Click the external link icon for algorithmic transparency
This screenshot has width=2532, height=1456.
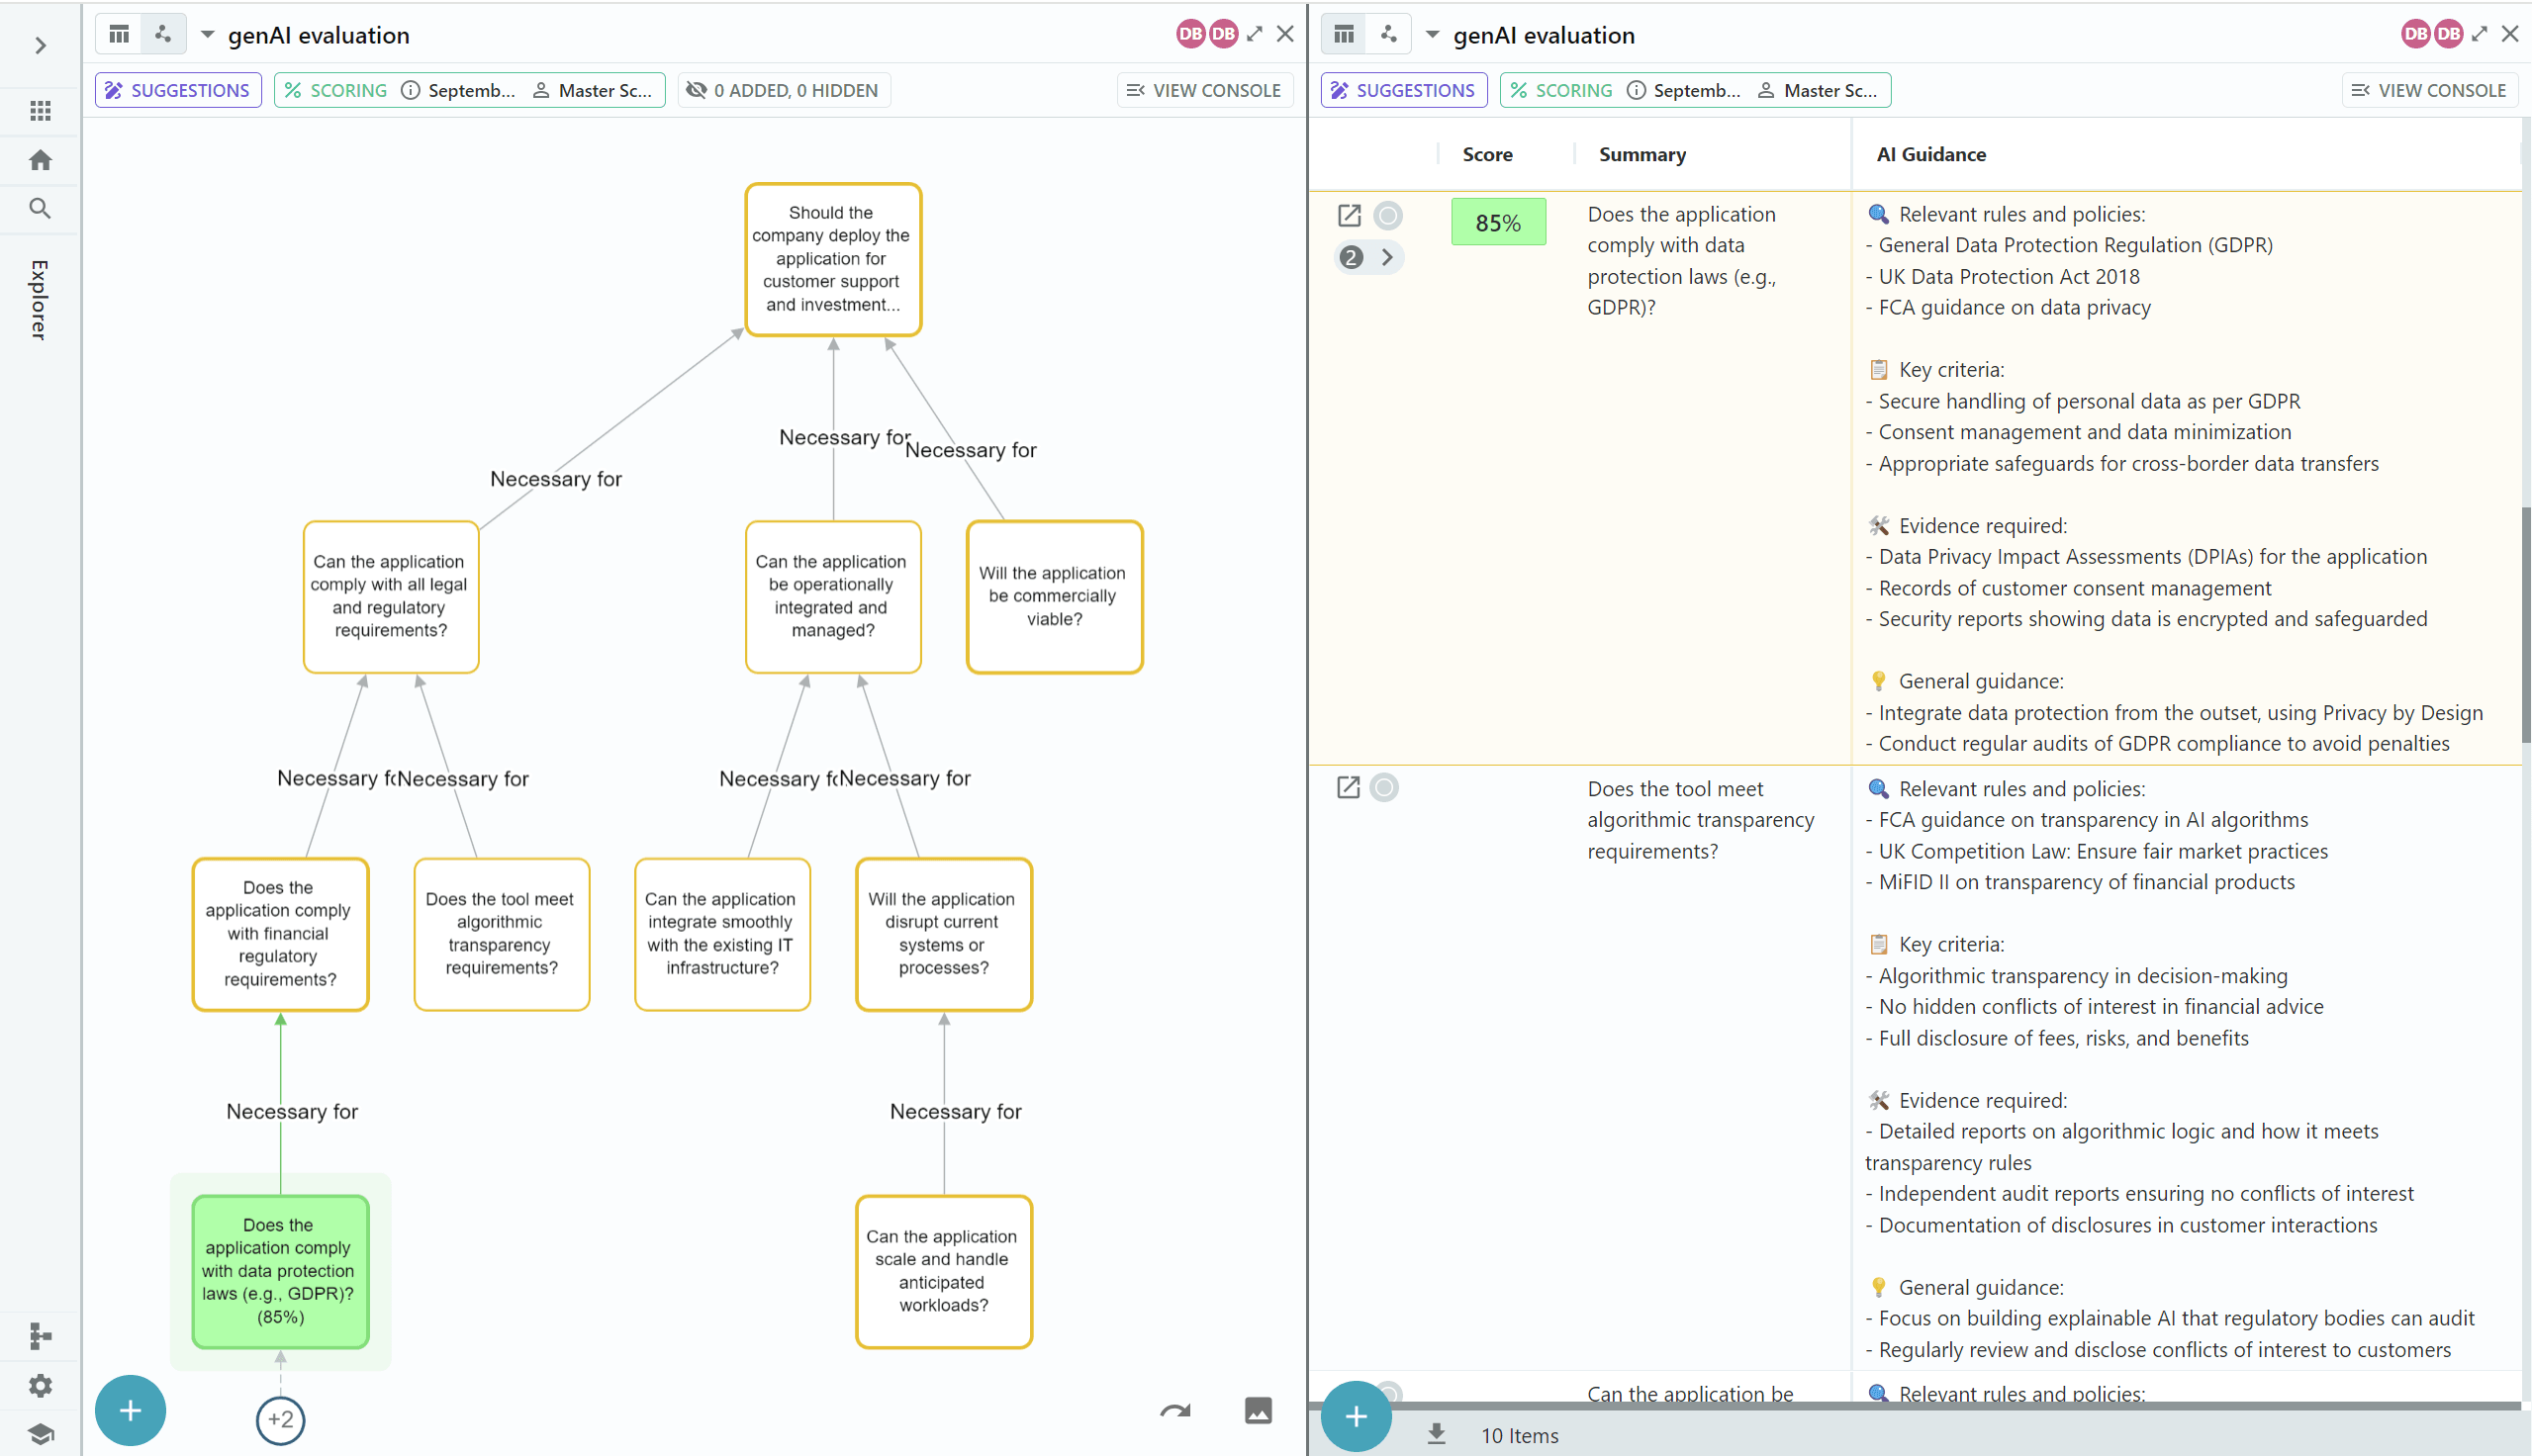[x=1348, y=787]
